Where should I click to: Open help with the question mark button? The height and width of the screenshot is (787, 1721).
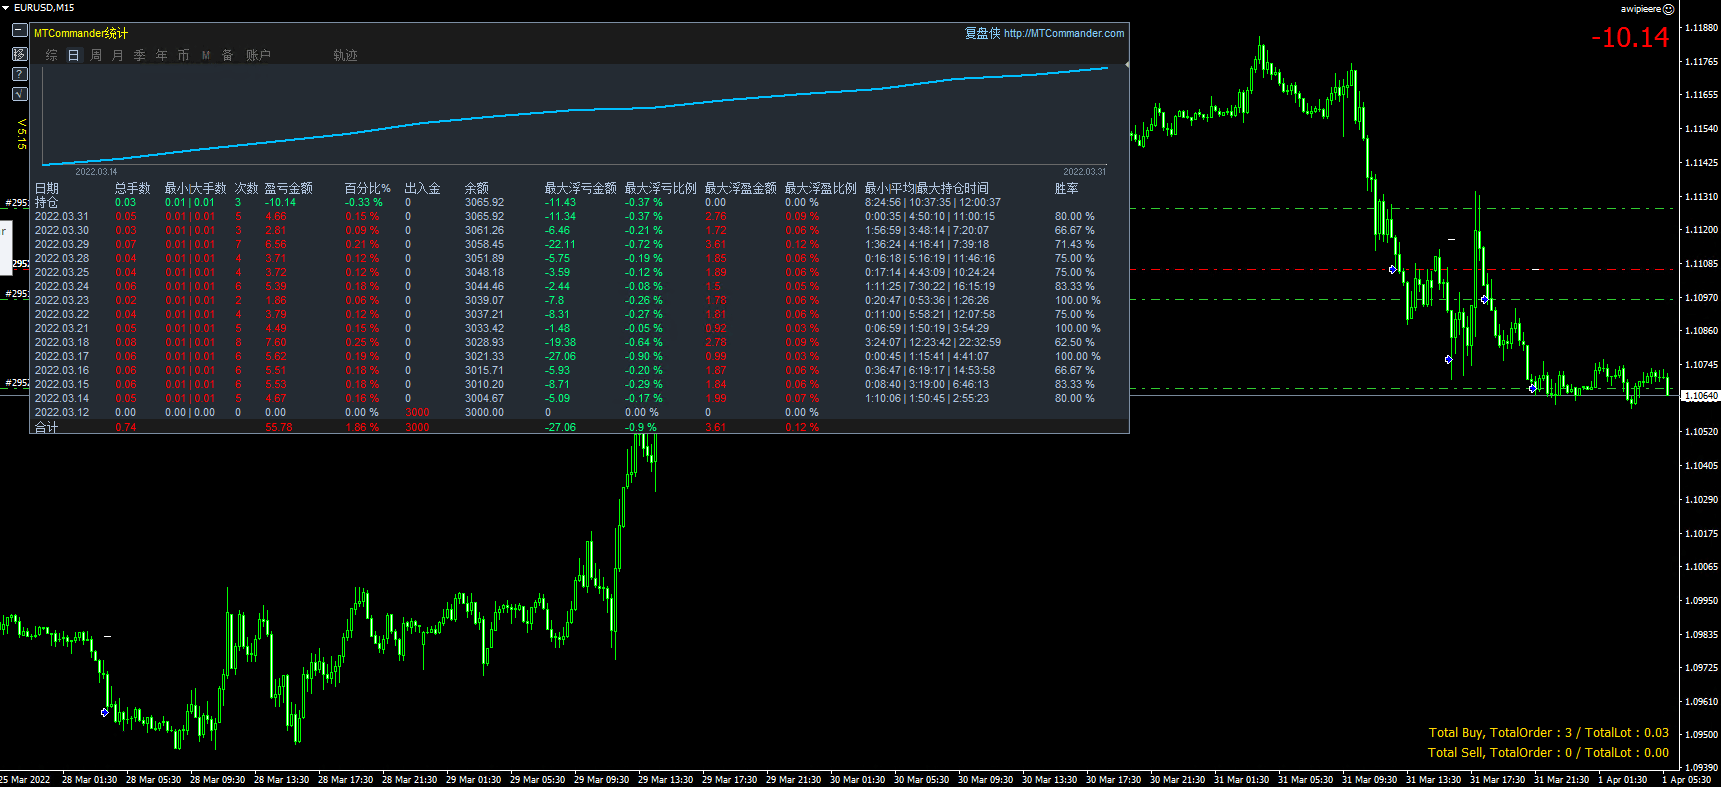[20, 74]
